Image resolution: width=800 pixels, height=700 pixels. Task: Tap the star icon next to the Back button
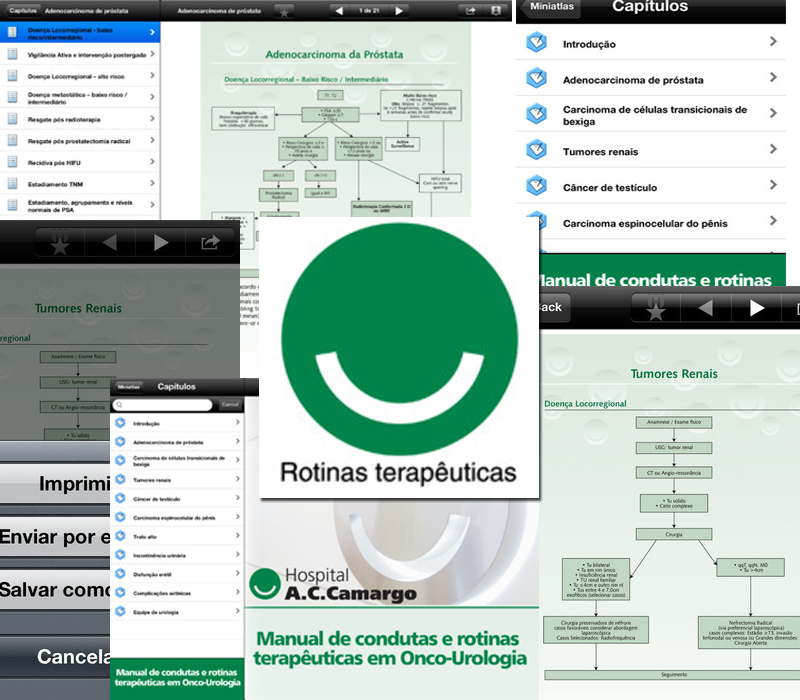pyautogui.click(x=656, y=308)
